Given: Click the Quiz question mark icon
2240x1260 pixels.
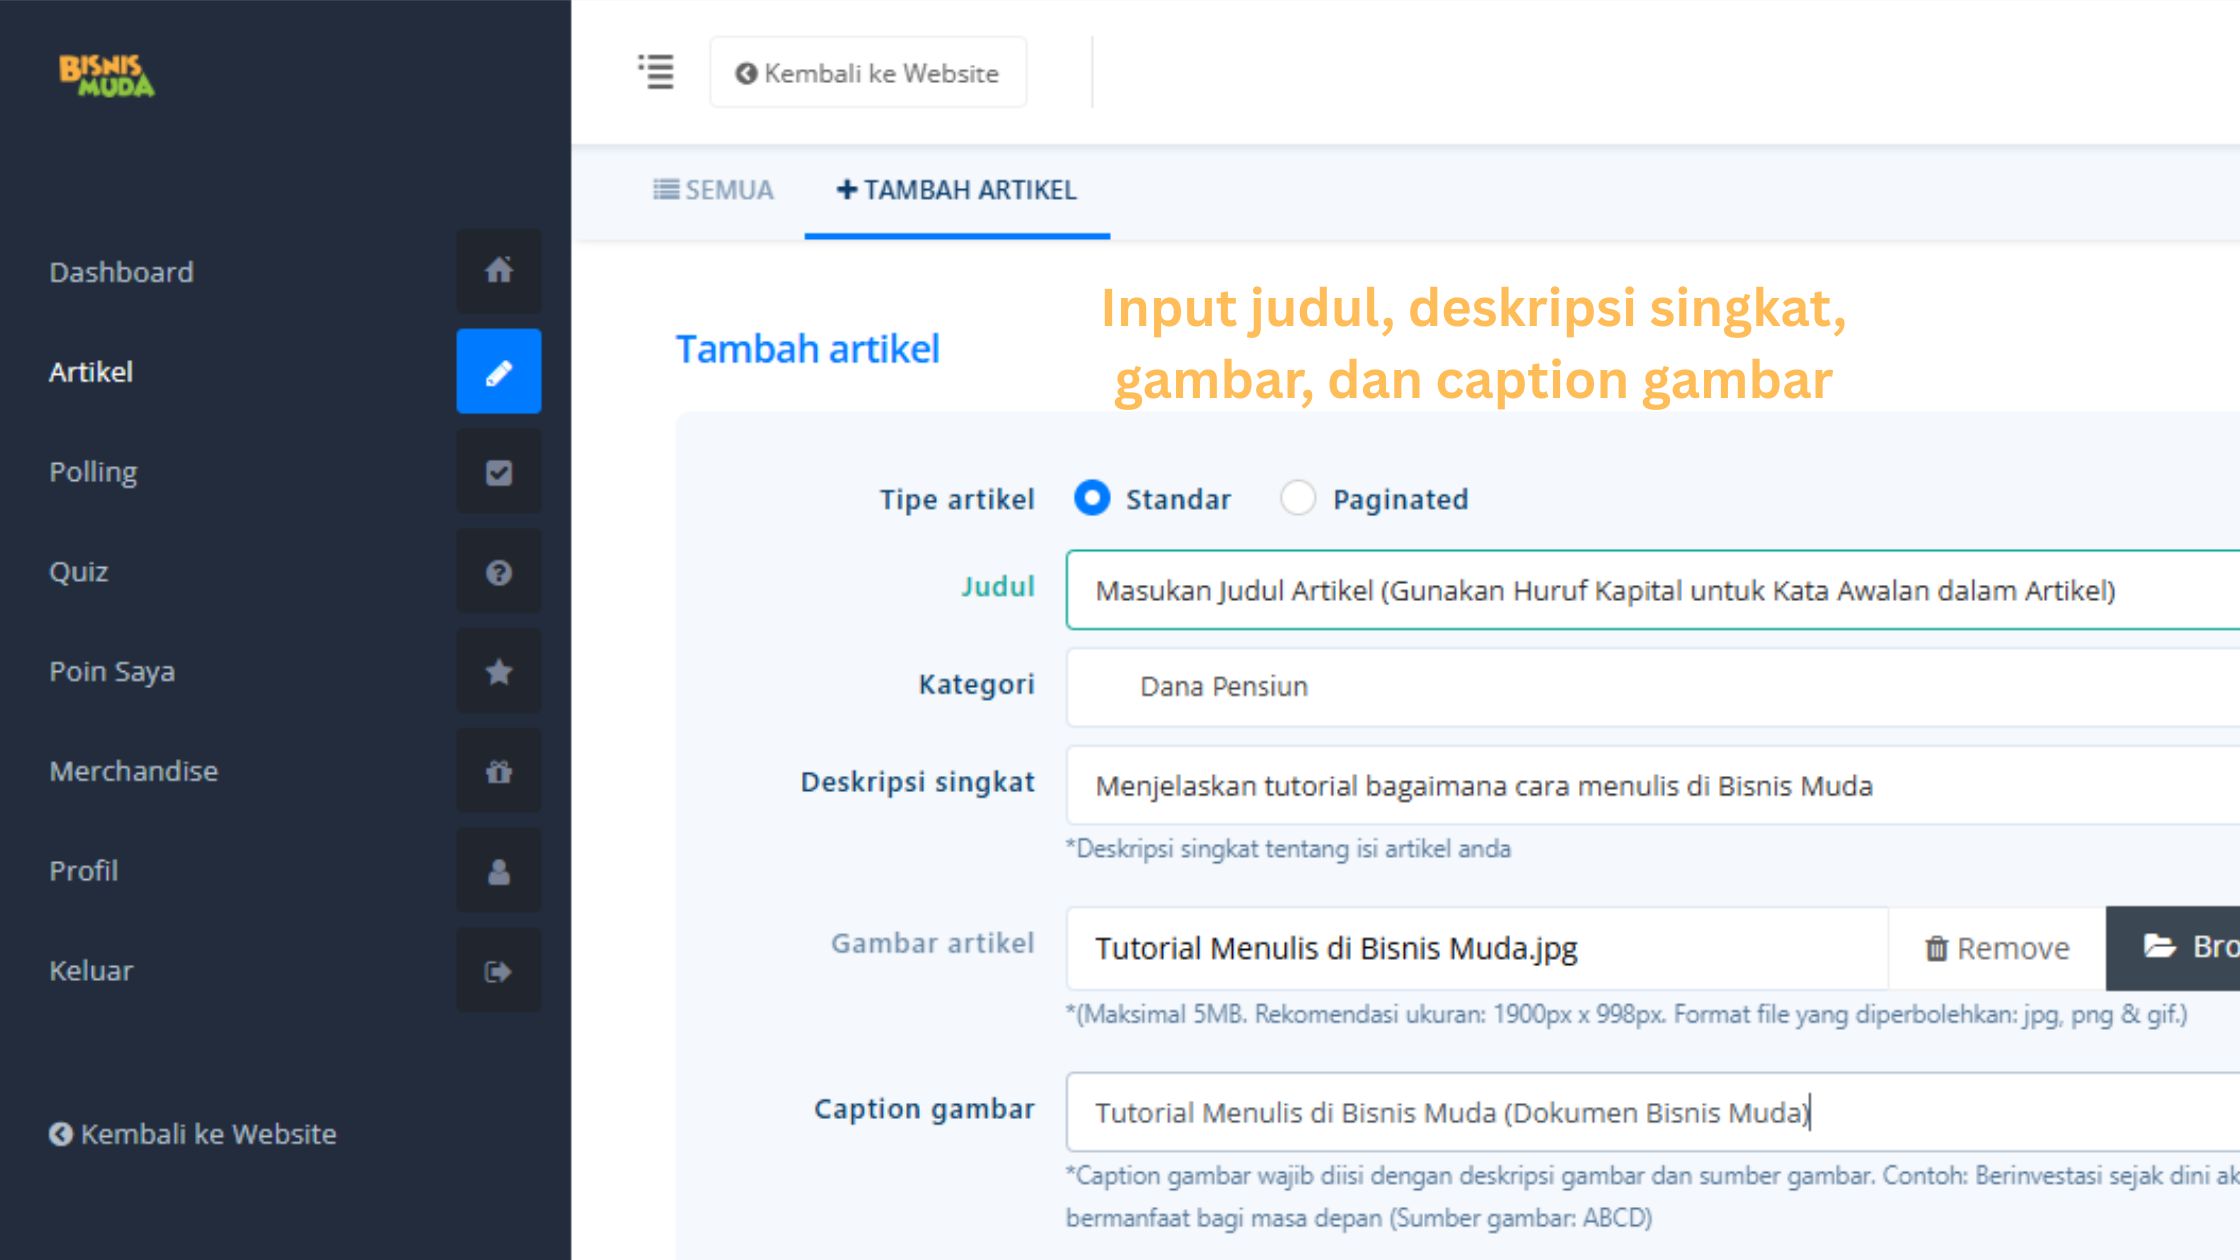Looking at the screenshot, I should (x=499, y=571).
